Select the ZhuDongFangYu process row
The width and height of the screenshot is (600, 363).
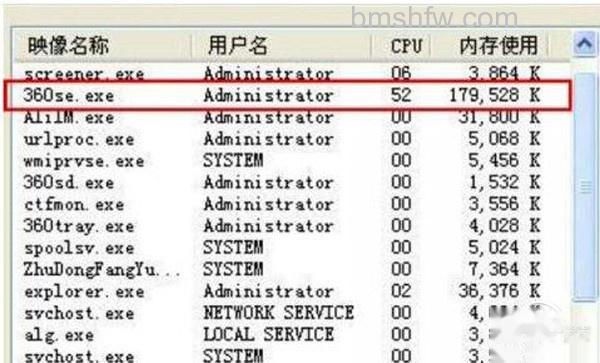pyautogui.click(x=292, y=270)
